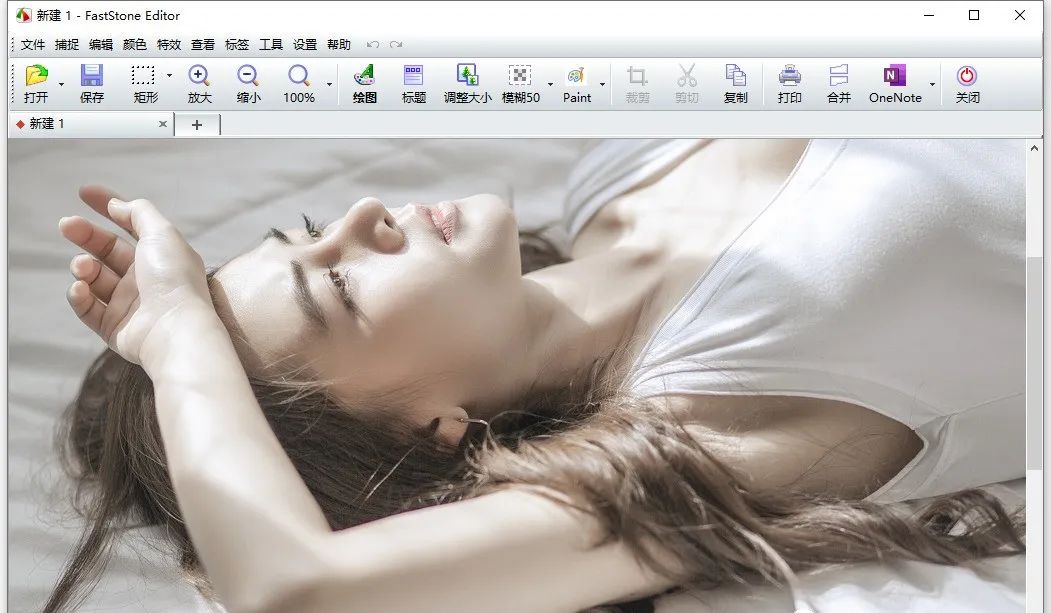1051x613 pixels.
Task: Click the 裁剪 crop tool
Action: pos(637,84)
